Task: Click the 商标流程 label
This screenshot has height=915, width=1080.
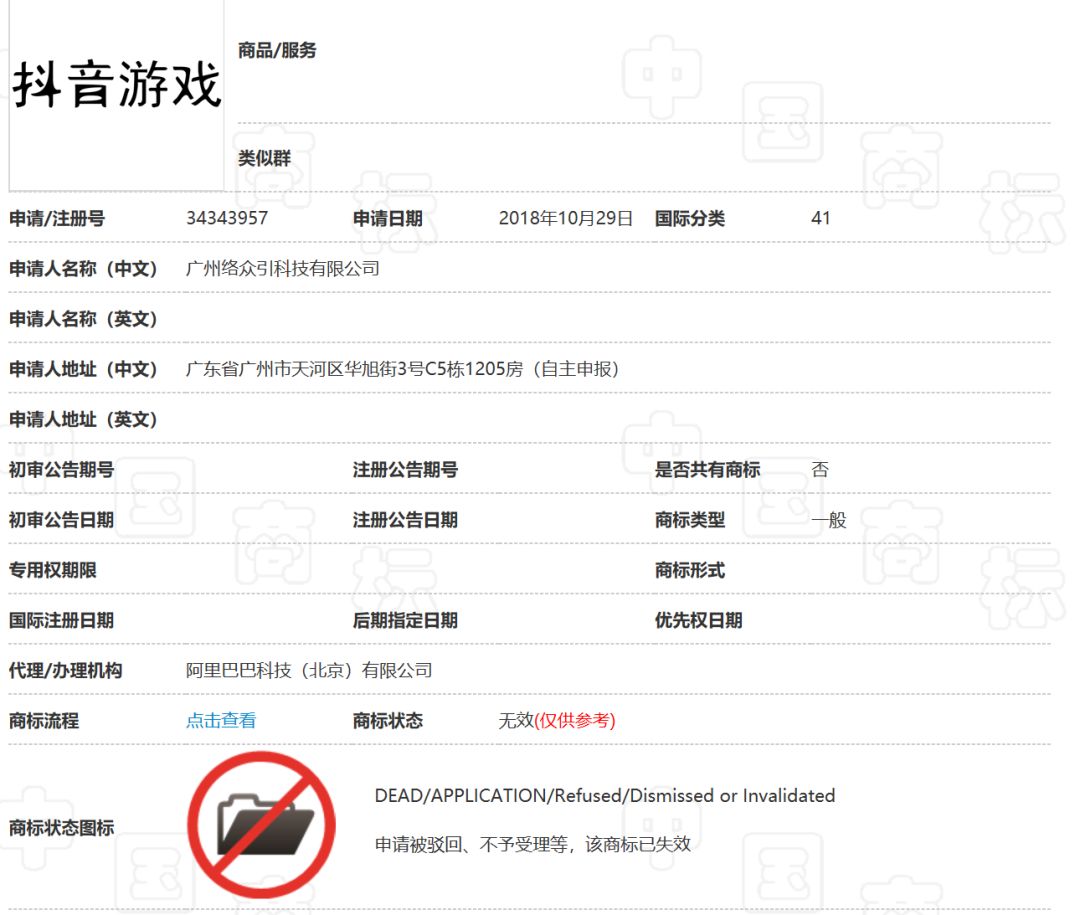Action: (43, 721)
